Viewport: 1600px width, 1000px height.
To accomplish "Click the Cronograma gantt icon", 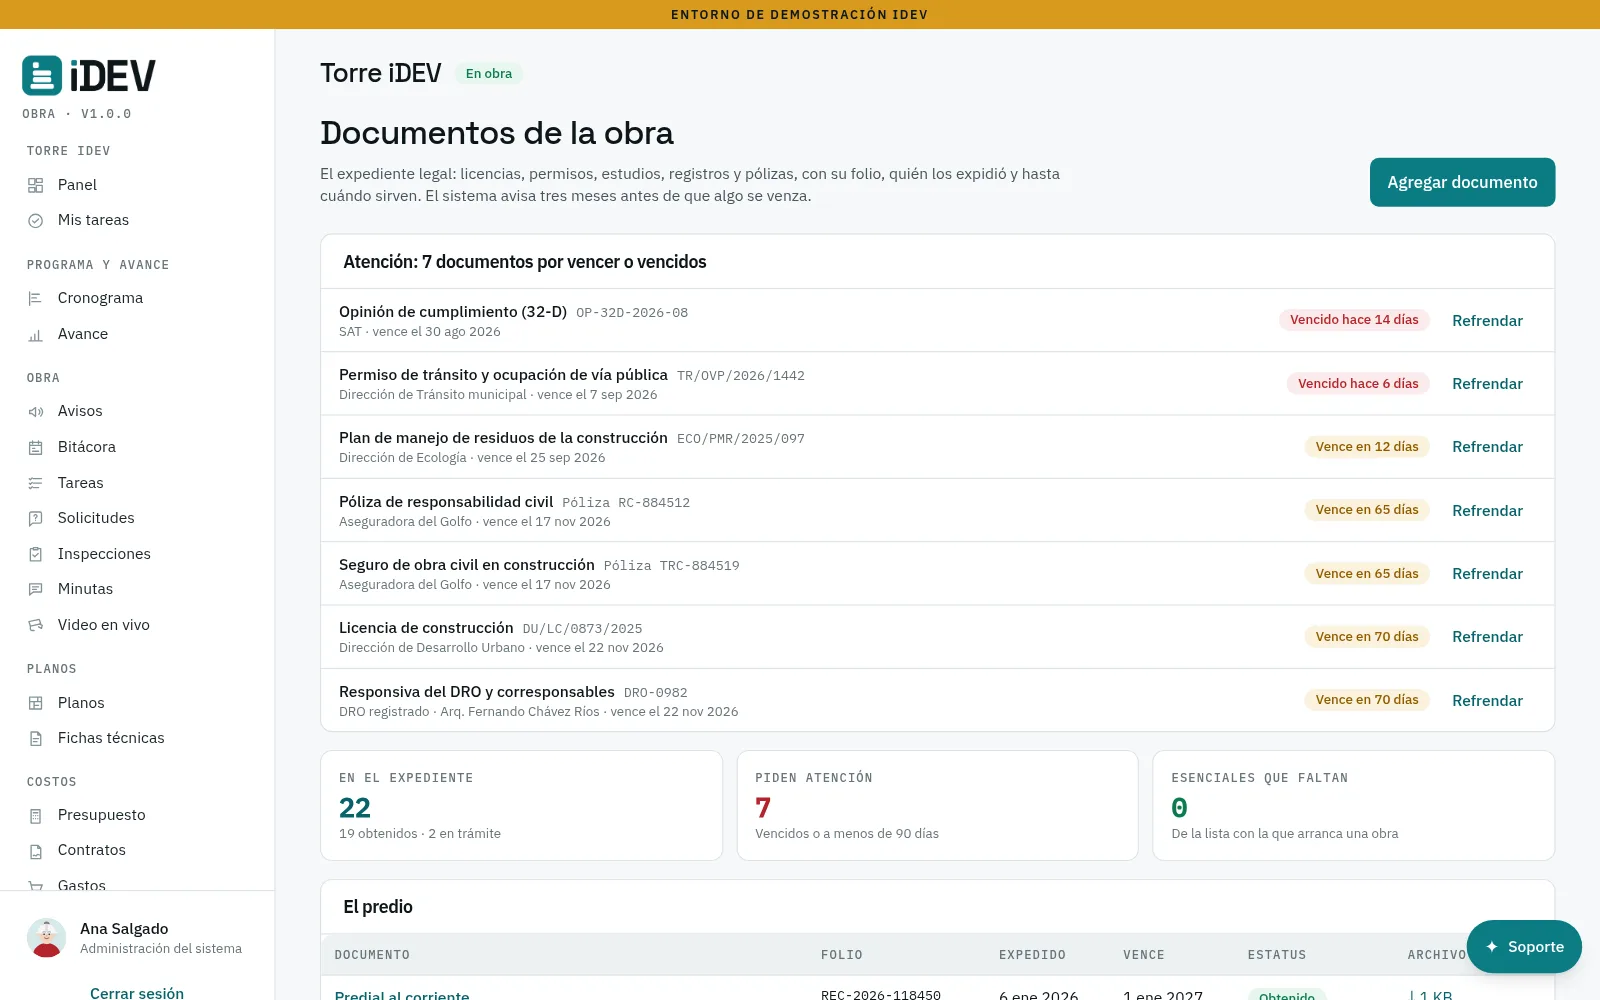I will (x=36, y=298).
